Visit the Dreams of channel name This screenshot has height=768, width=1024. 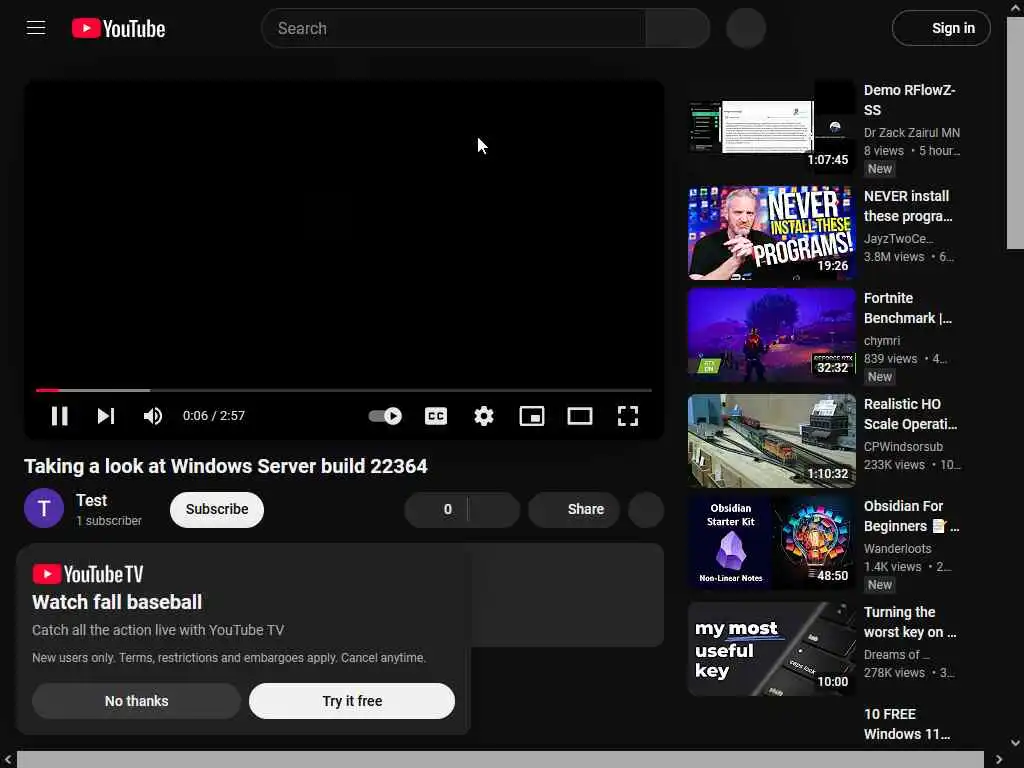point(897,654)
